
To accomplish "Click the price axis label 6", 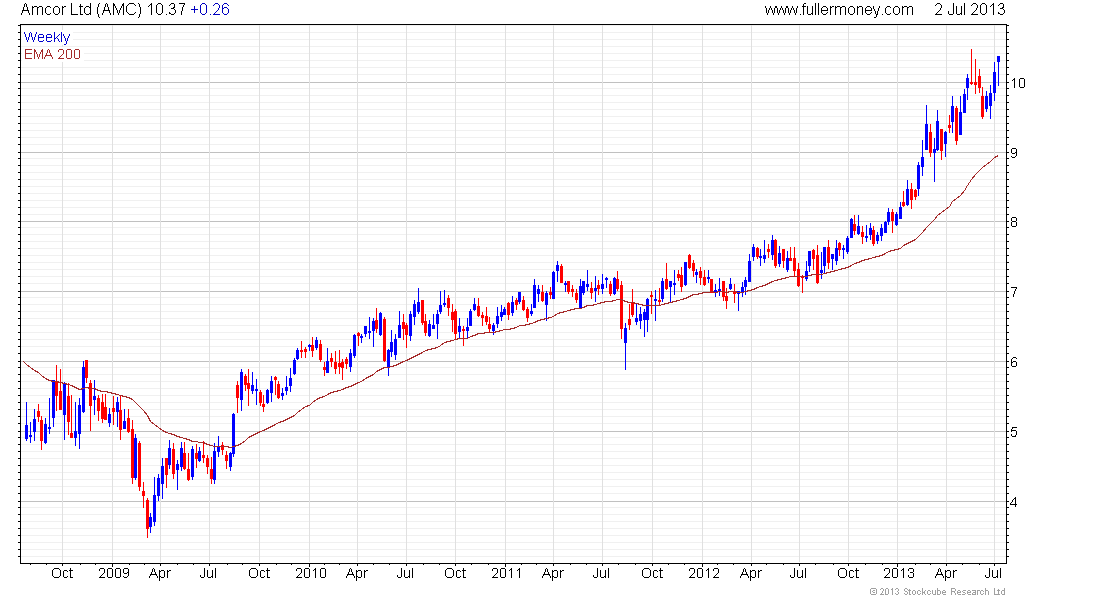I will pos(1014,362).
